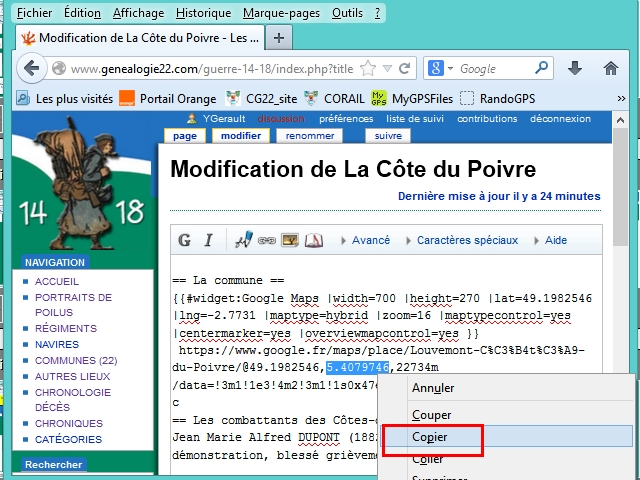Choose Coller in the context menu

pos(506,459)
